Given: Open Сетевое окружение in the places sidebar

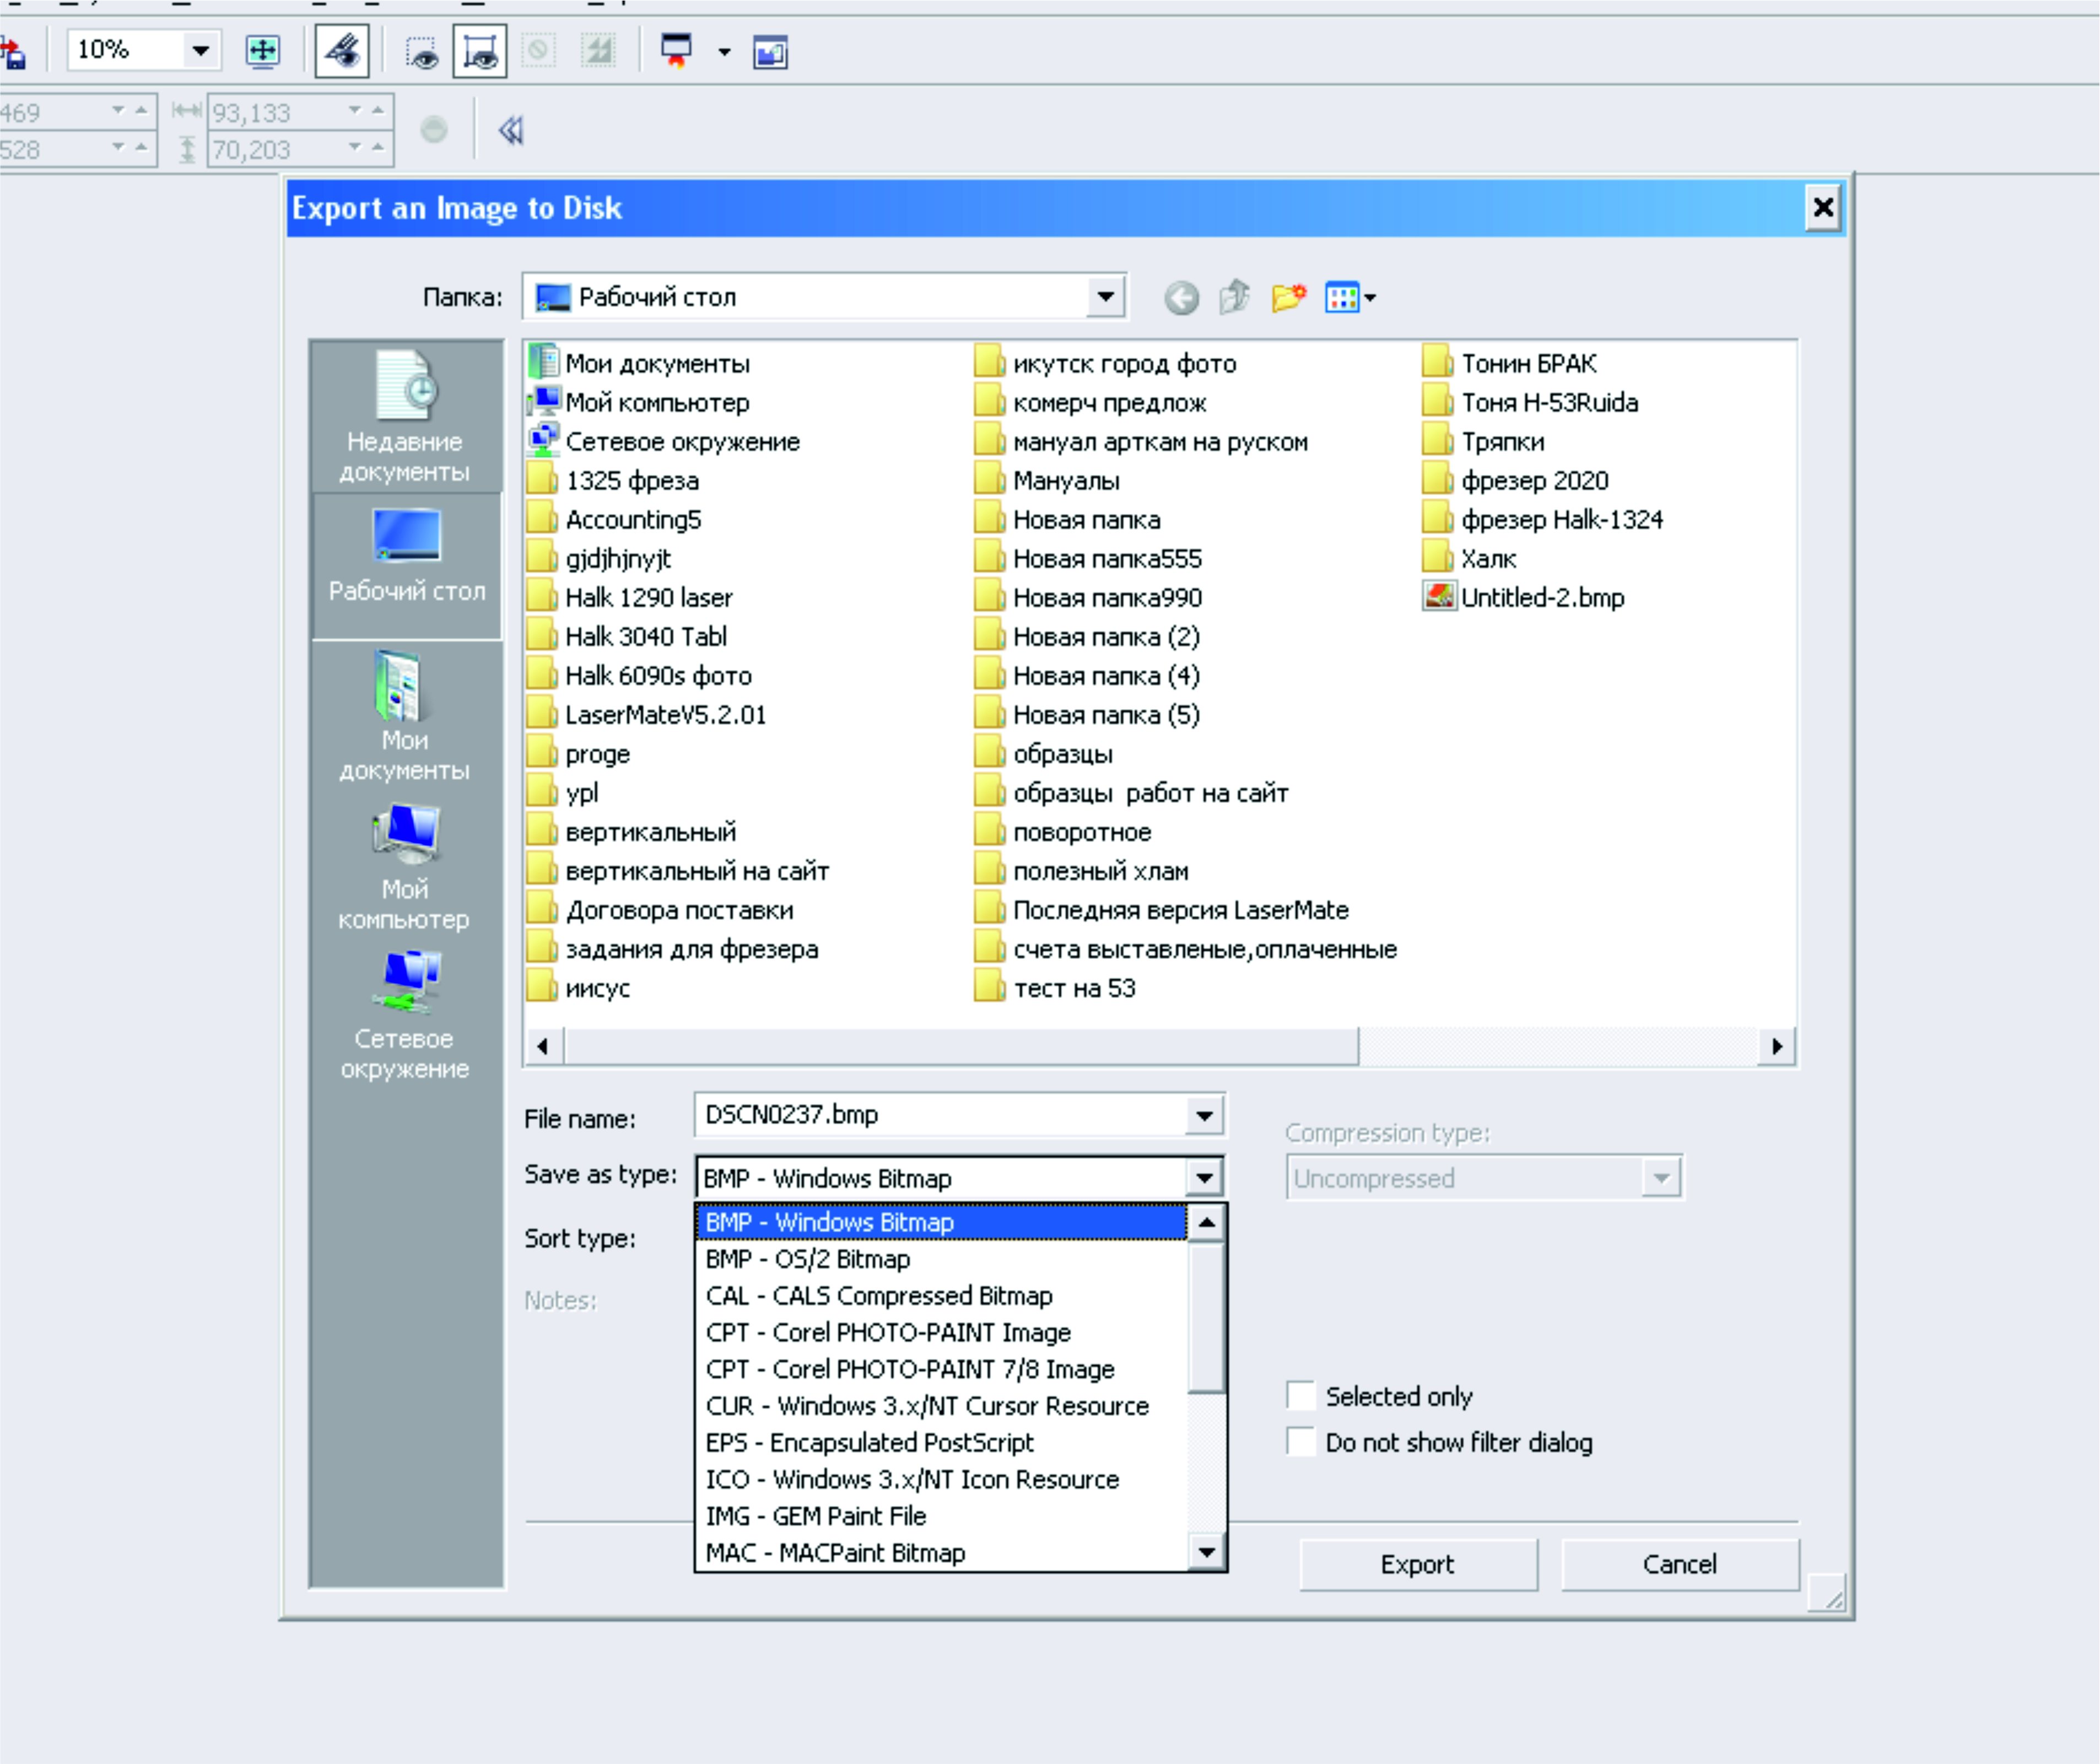Looking at the screenshot, I should pyautogui.click(x=405, y=1015).
